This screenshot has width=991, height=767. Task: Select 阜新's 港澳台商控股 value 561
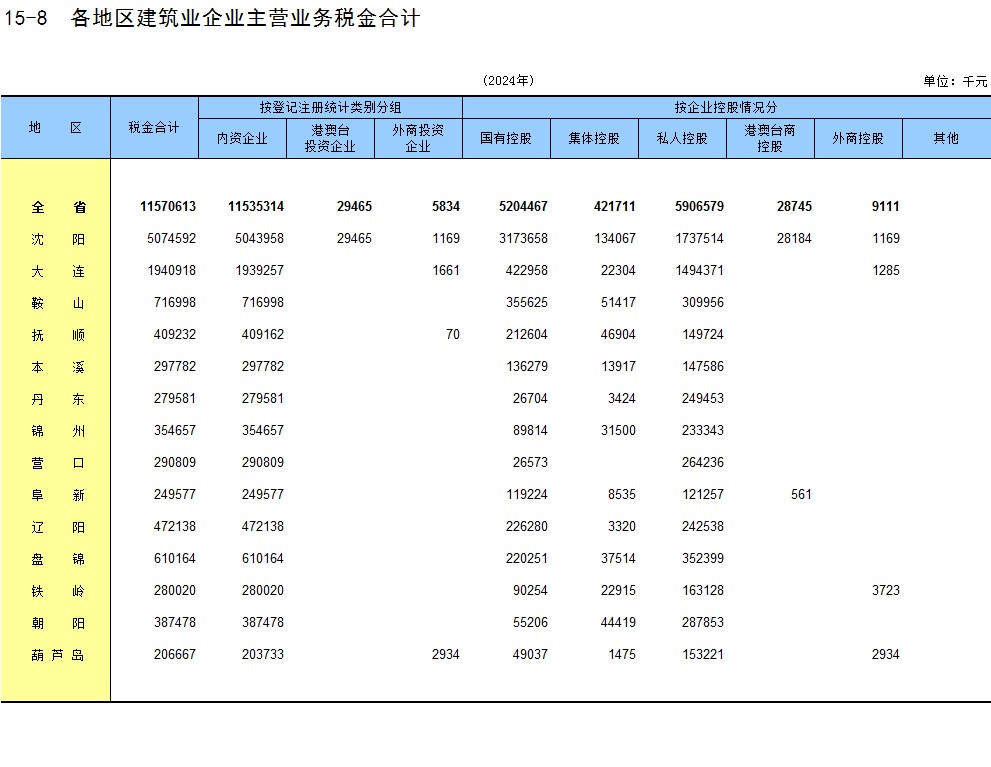point(800,495)
